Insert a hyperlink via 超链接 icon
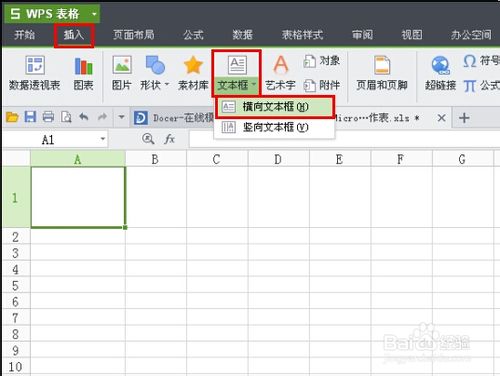The width and height of the screenshot is (500, 376). [x=440, y=73]
